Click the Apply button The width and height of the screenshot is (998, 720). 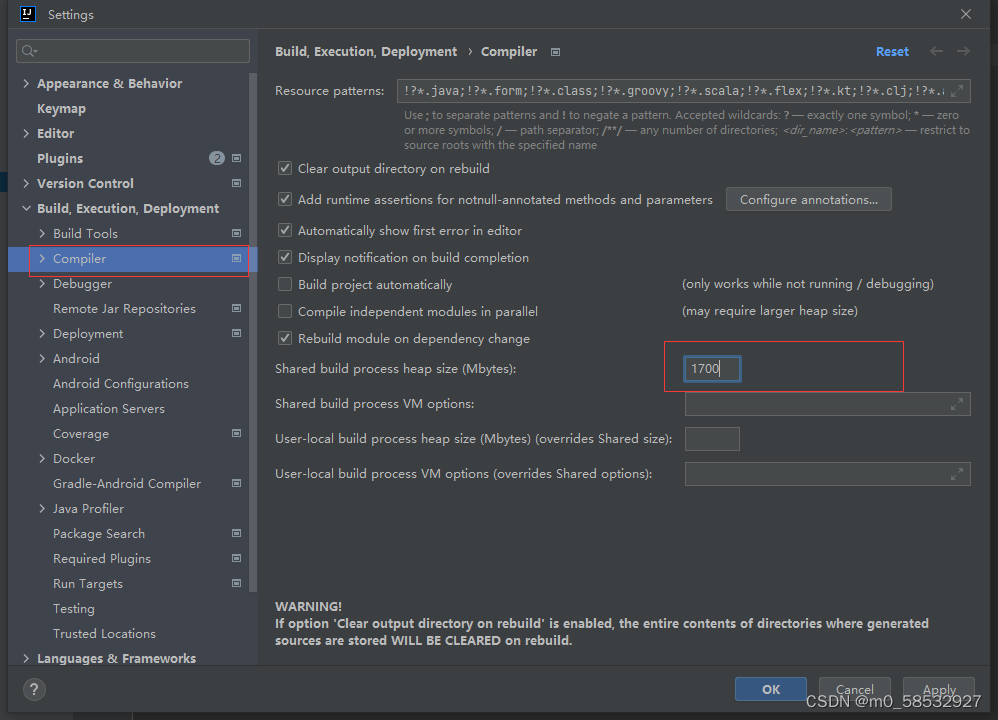pyautogui.click(x=939, y=689)
